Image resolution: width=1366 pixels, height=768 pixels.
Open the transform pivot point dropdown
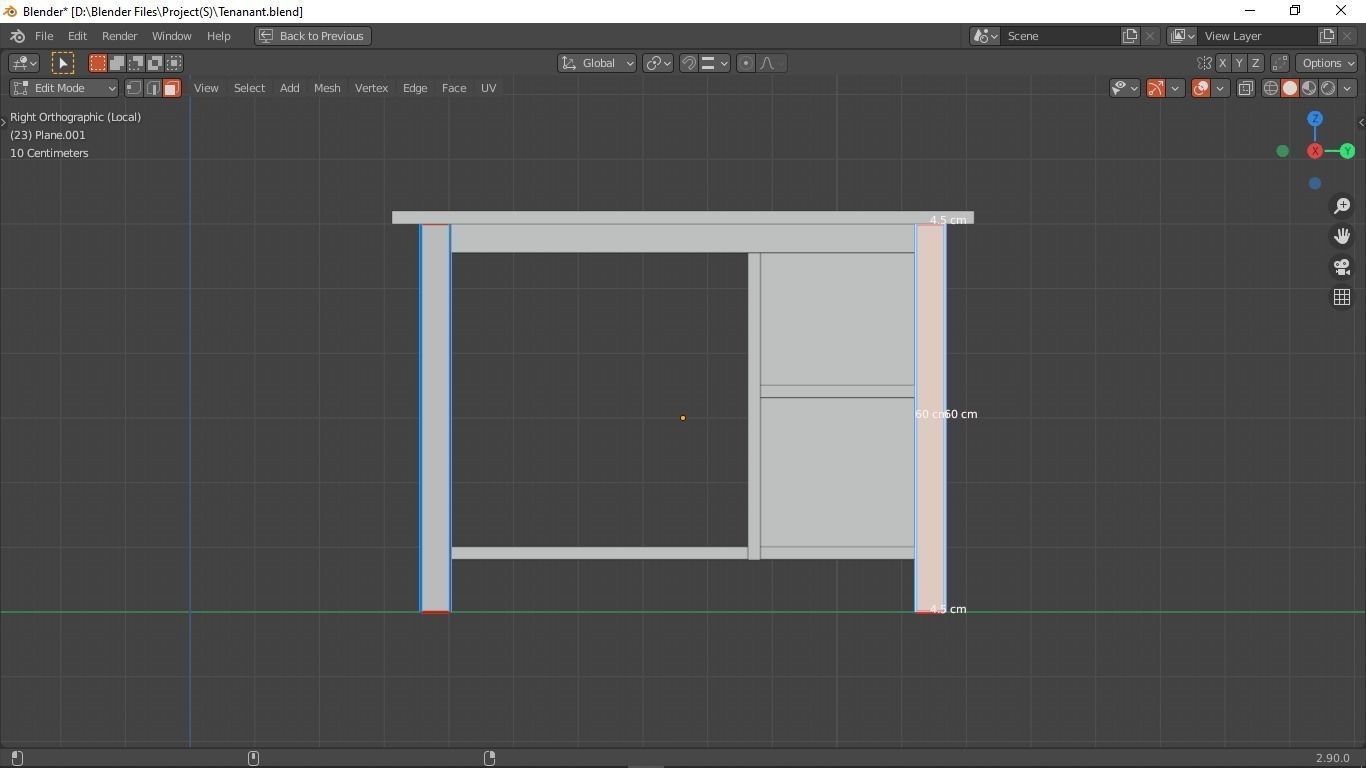(x=657, y=63)
